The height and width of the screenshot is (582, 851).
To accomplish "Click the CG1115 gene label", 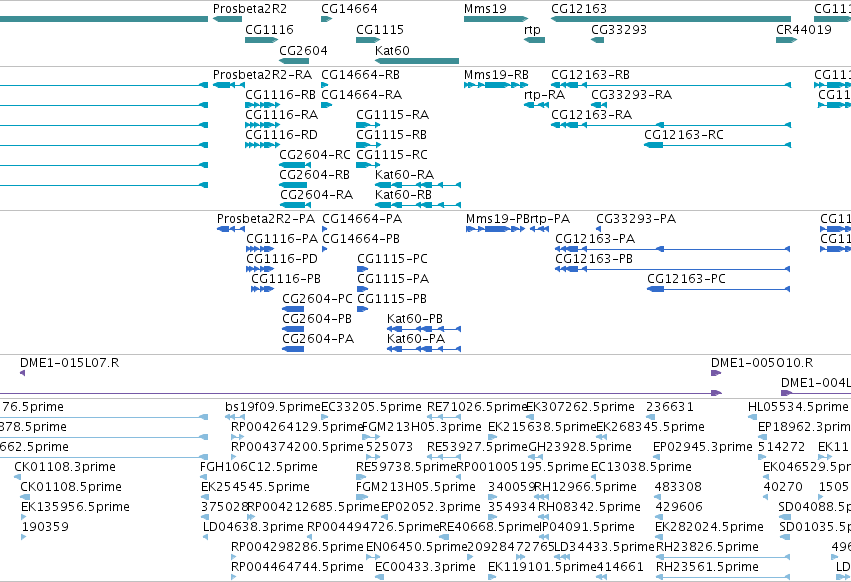I will tap(380, 29).
